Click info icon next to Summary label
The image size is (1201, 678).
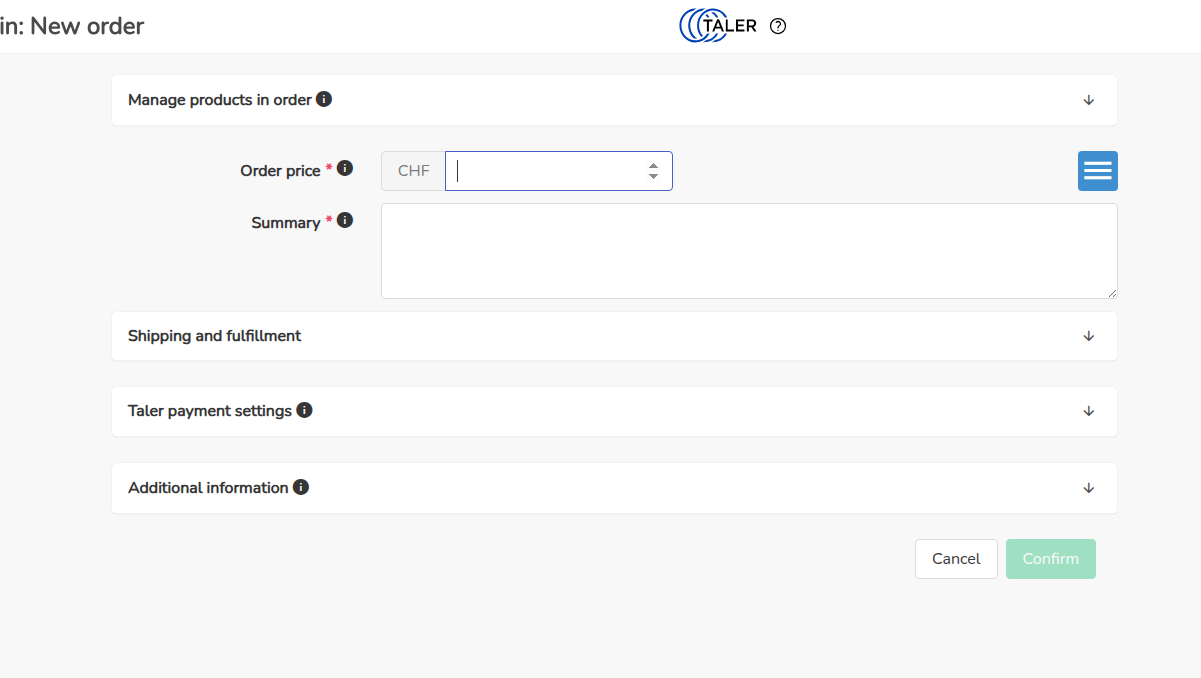click(345, 220)
